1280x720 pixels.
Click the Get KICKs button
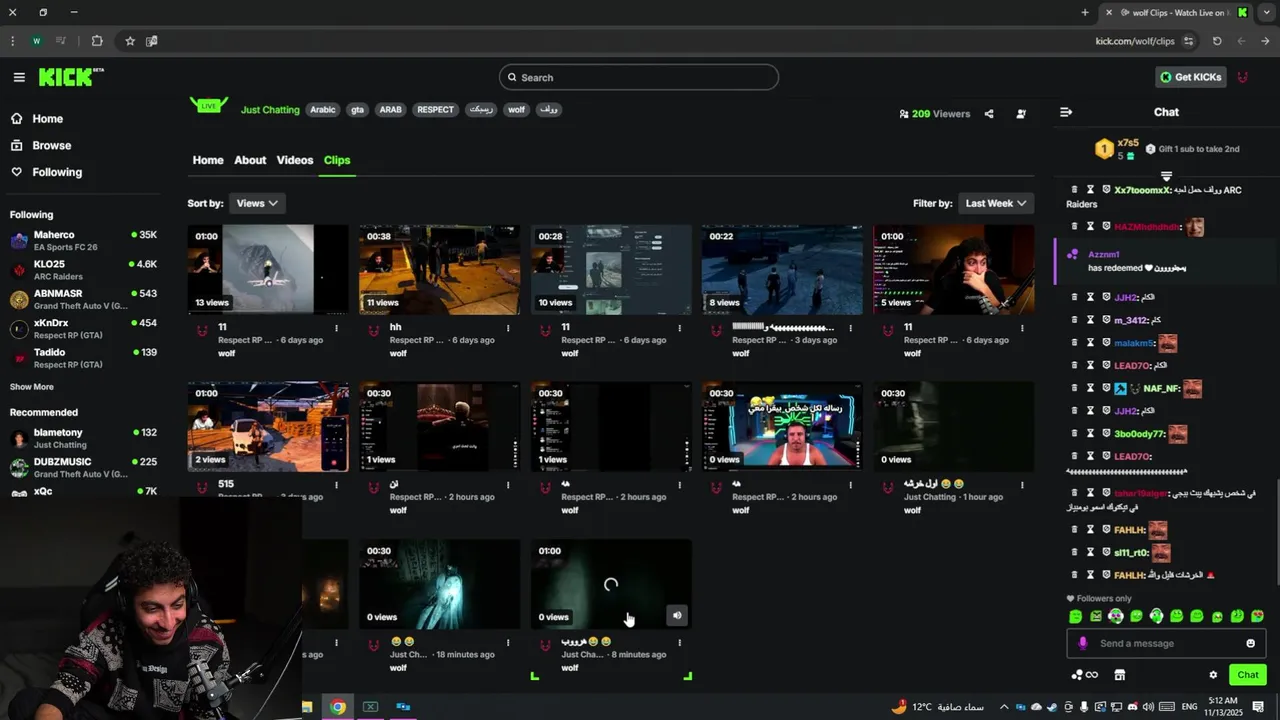(x=1190, y=77)
